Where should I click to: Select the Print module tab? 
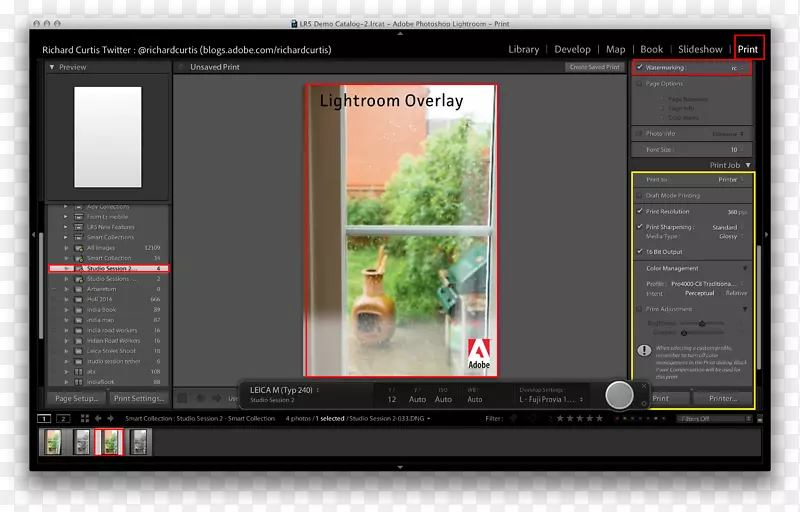(748, 49)
